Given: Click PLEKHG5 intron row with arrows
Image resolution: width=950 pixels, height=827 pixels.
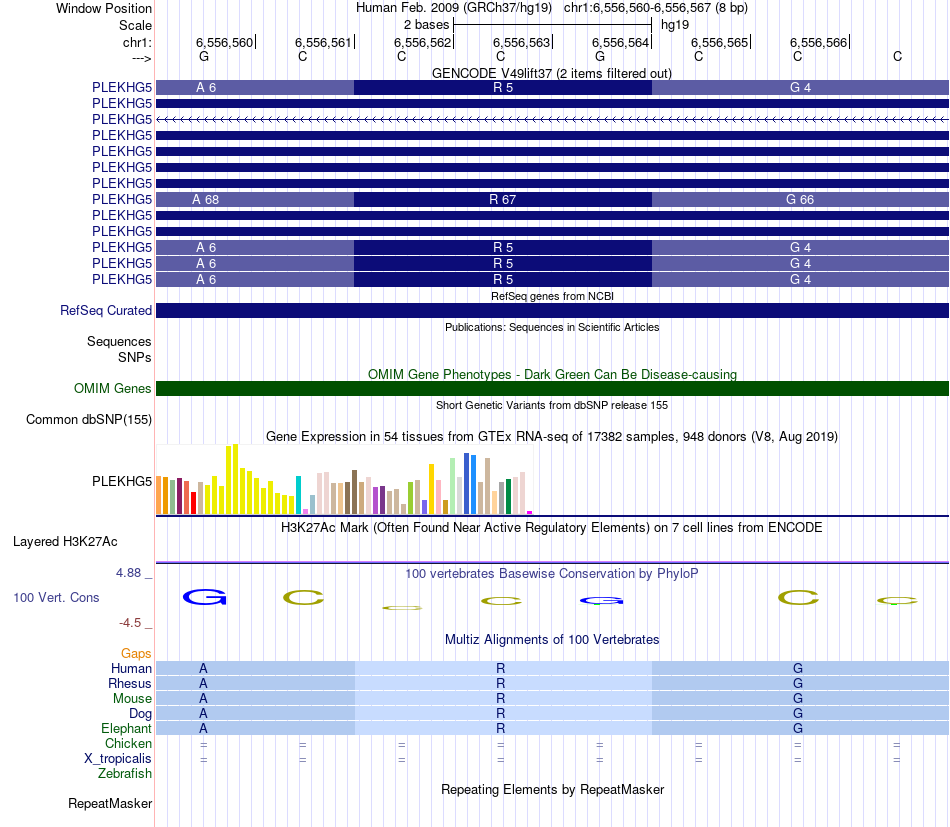Looking at the screenshot, I should pos(553,119).
